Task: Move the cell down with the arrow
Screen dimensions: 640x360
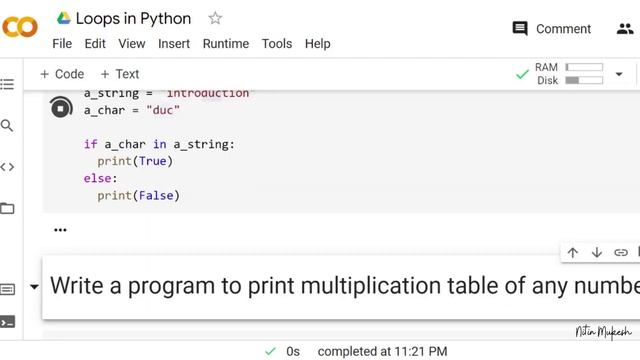Action: (597, 253)
